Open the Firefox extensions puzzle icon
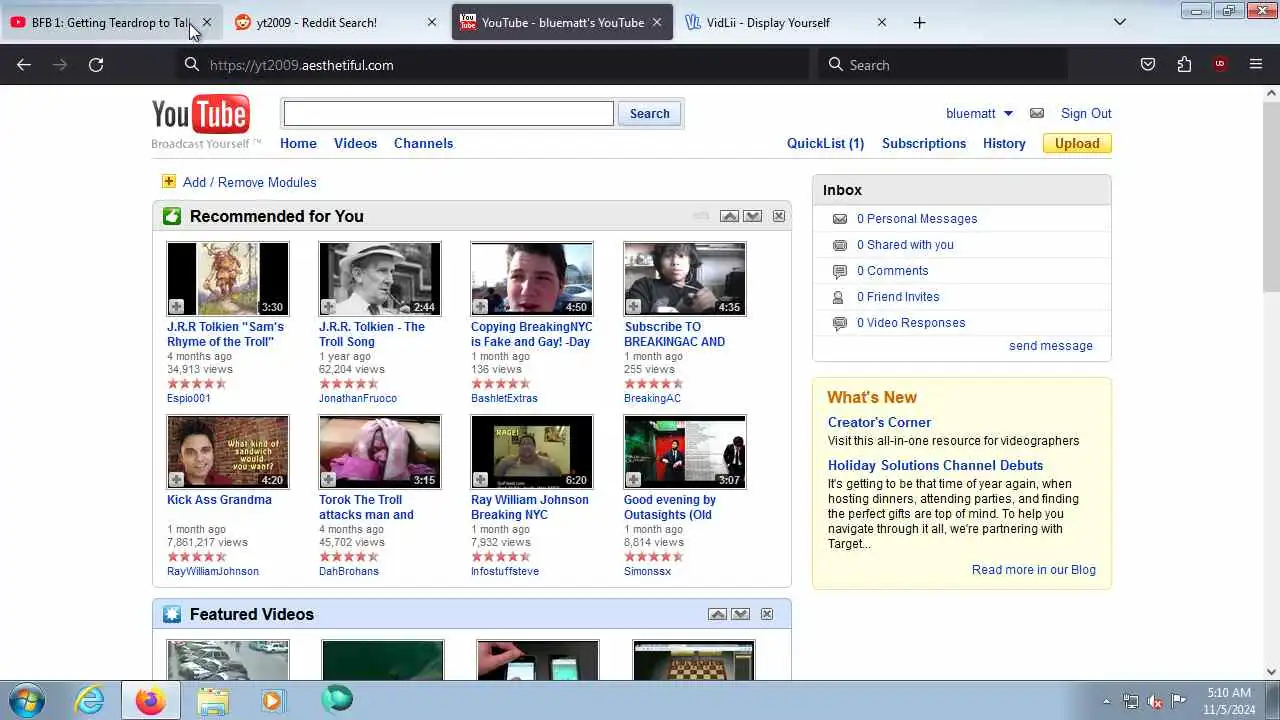 pyautogui.click(x=1184, y=64)
